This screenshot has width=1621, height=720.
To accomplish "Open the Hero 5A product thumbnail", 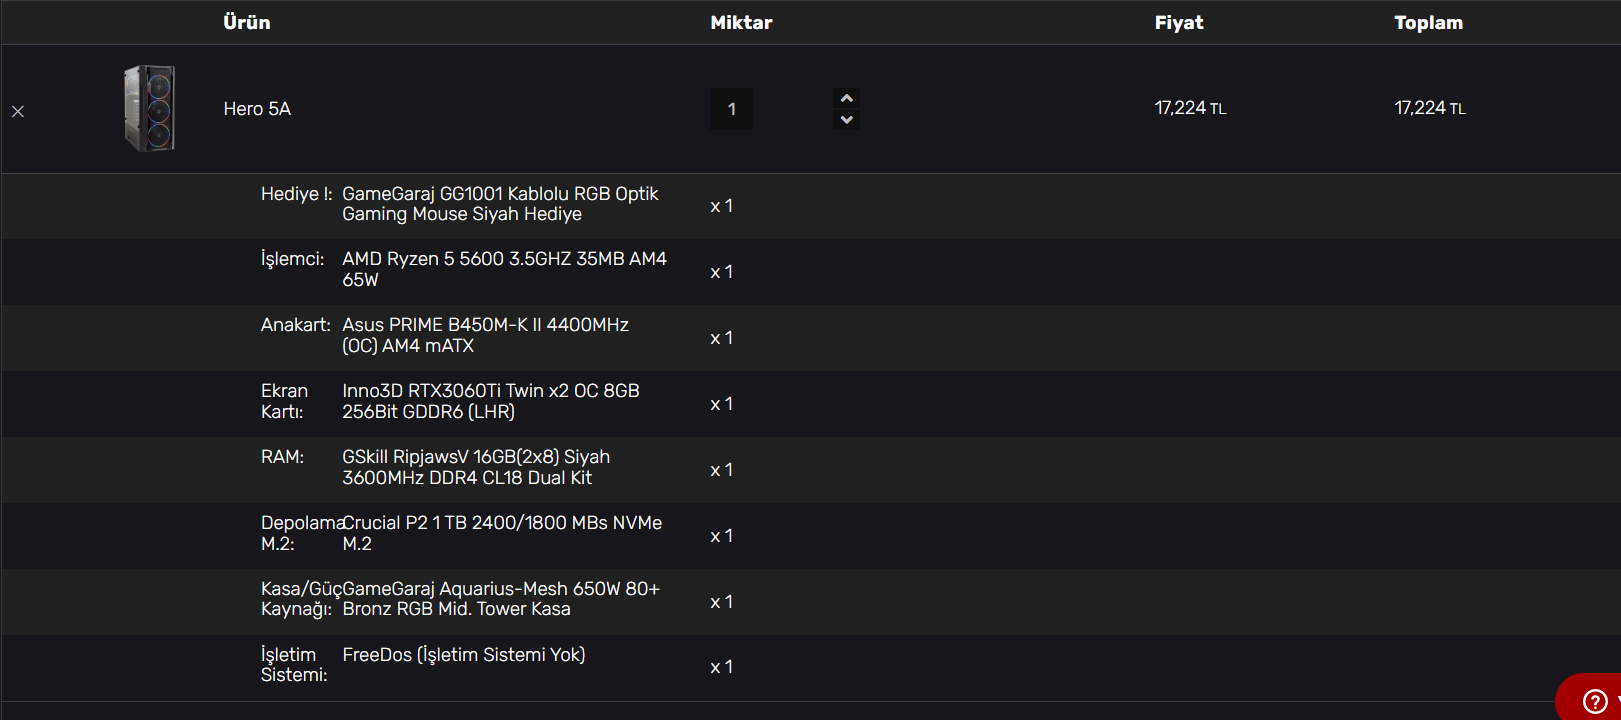I will click(150, 108).
